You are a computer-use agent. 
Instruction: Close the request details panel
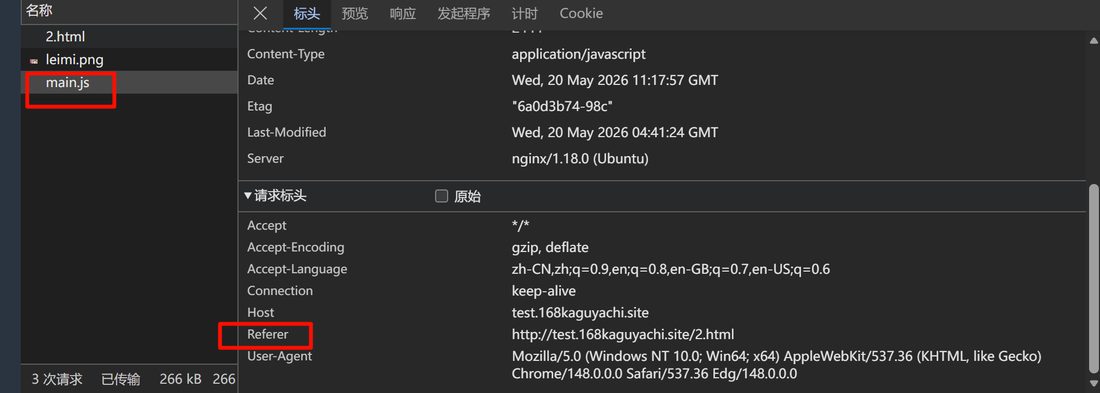[x=260, y=13]
